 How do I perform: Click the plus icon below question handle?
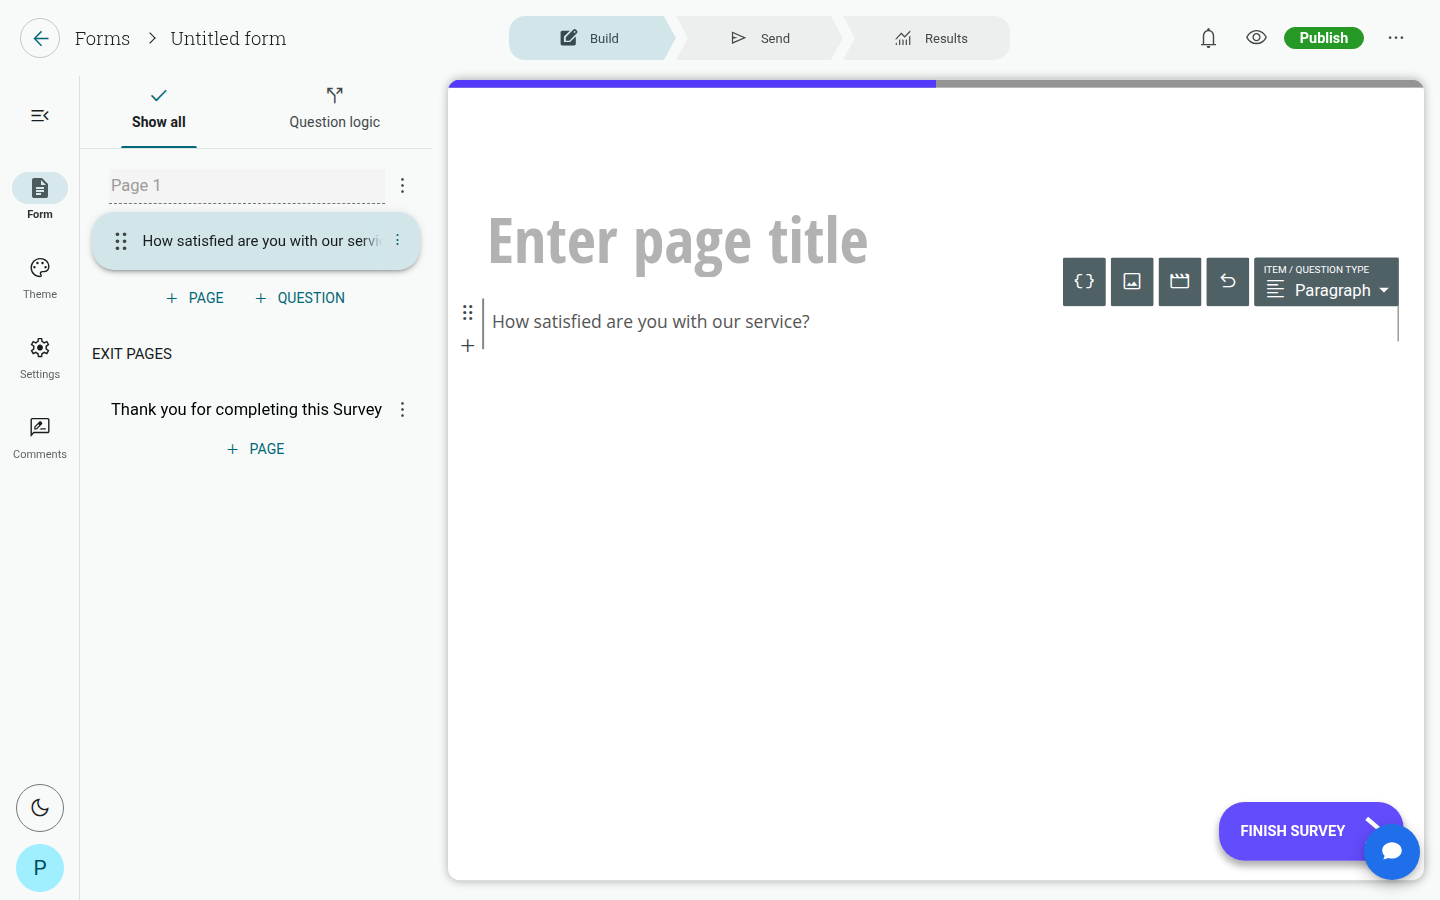point(467,346)
